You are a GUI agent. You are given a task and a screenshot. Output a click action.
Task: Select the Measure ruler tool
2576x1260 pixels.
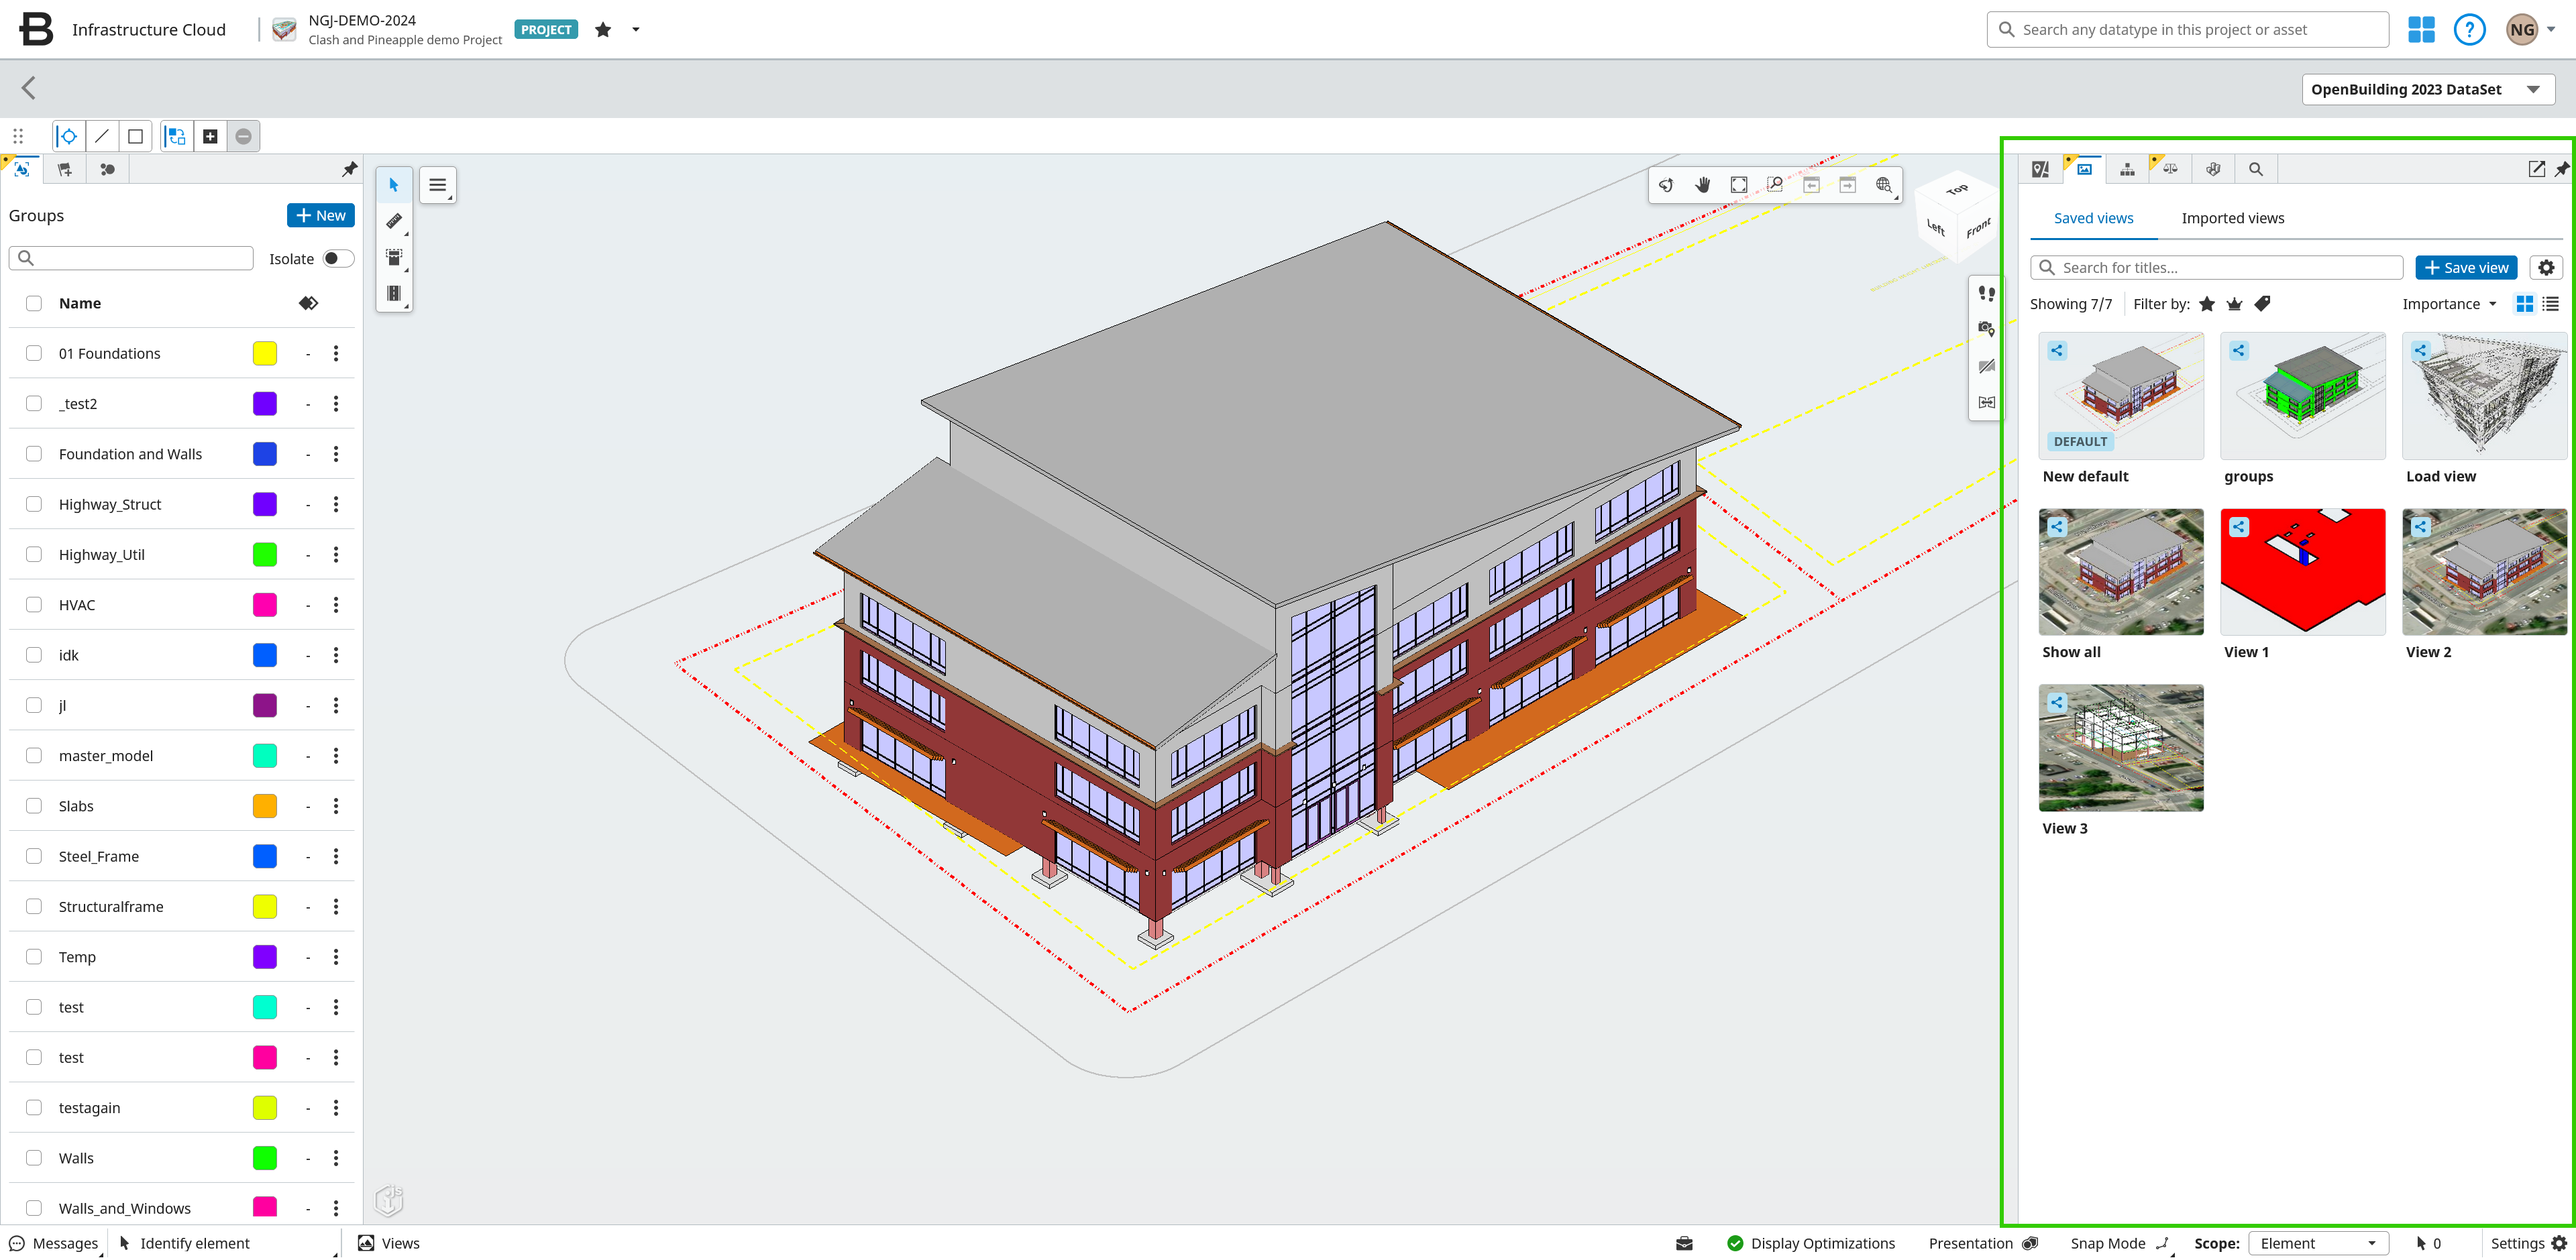pyautogui.click(x=394, y=221)
